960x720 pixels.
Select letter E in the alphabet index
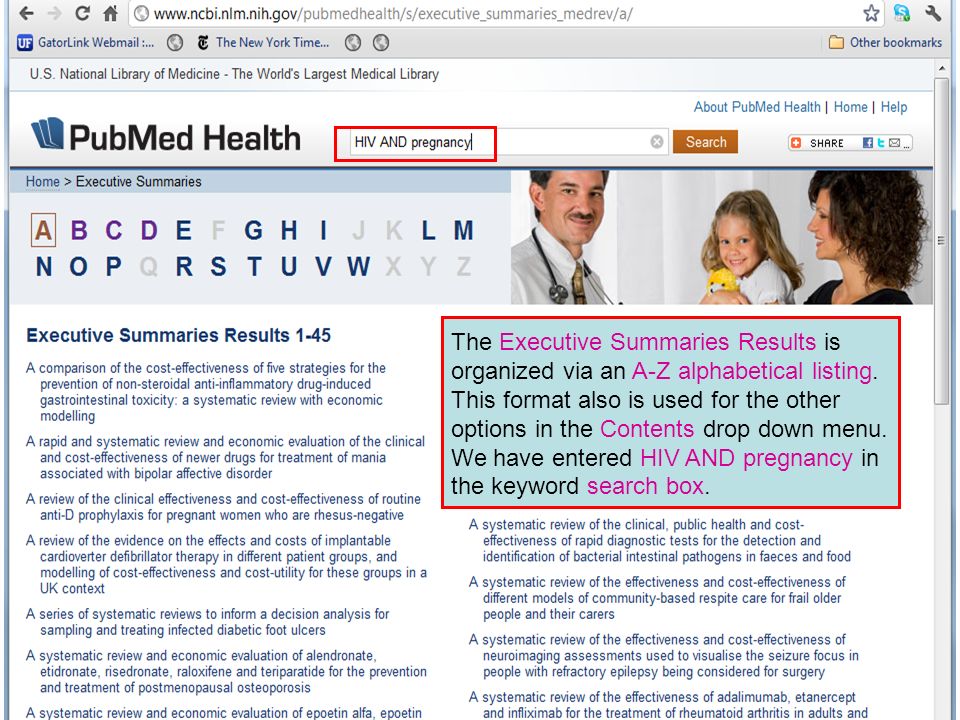(184, 230)
